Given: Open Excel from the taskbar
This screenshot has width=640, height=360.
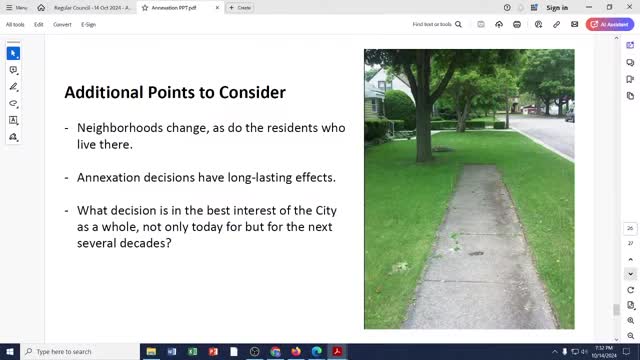Looking at the screenshot, I should [x=193, y=351].
